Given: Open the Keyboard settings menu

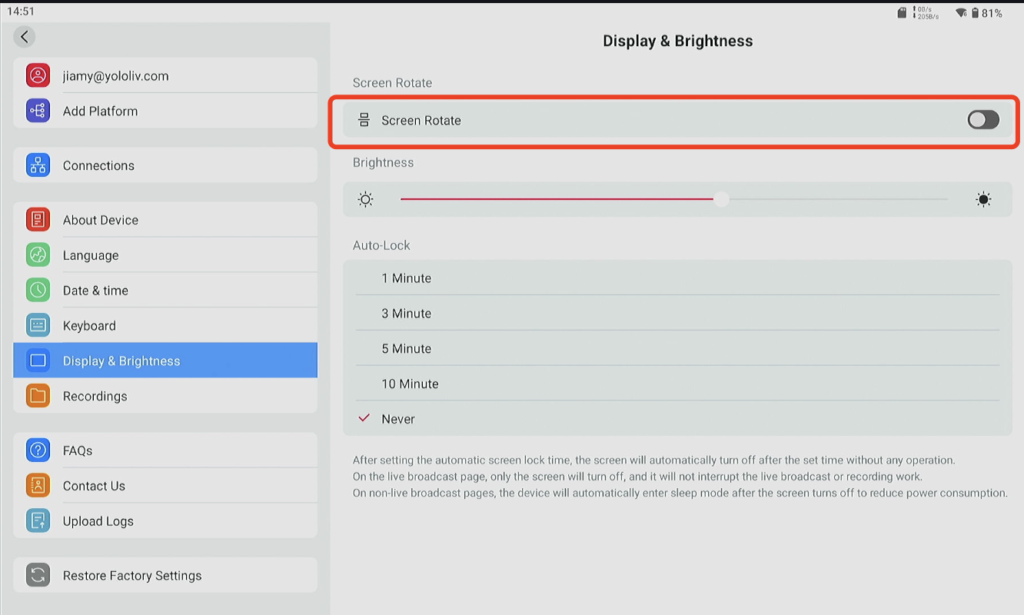Looking at the screenshot, I should coord(165,325).
